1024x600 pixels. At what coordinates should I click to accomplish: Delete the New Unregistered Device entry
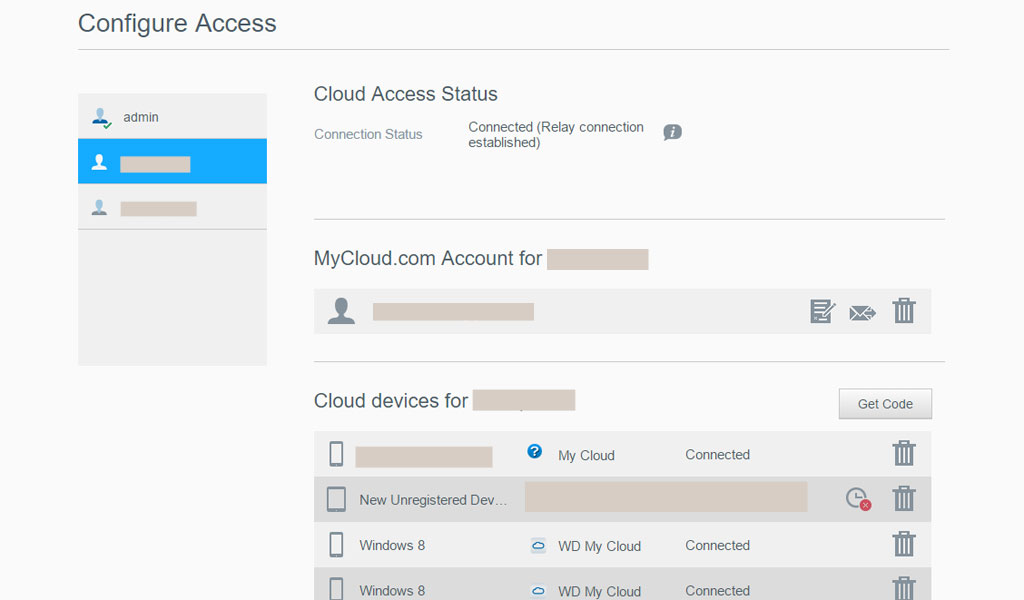904,498
